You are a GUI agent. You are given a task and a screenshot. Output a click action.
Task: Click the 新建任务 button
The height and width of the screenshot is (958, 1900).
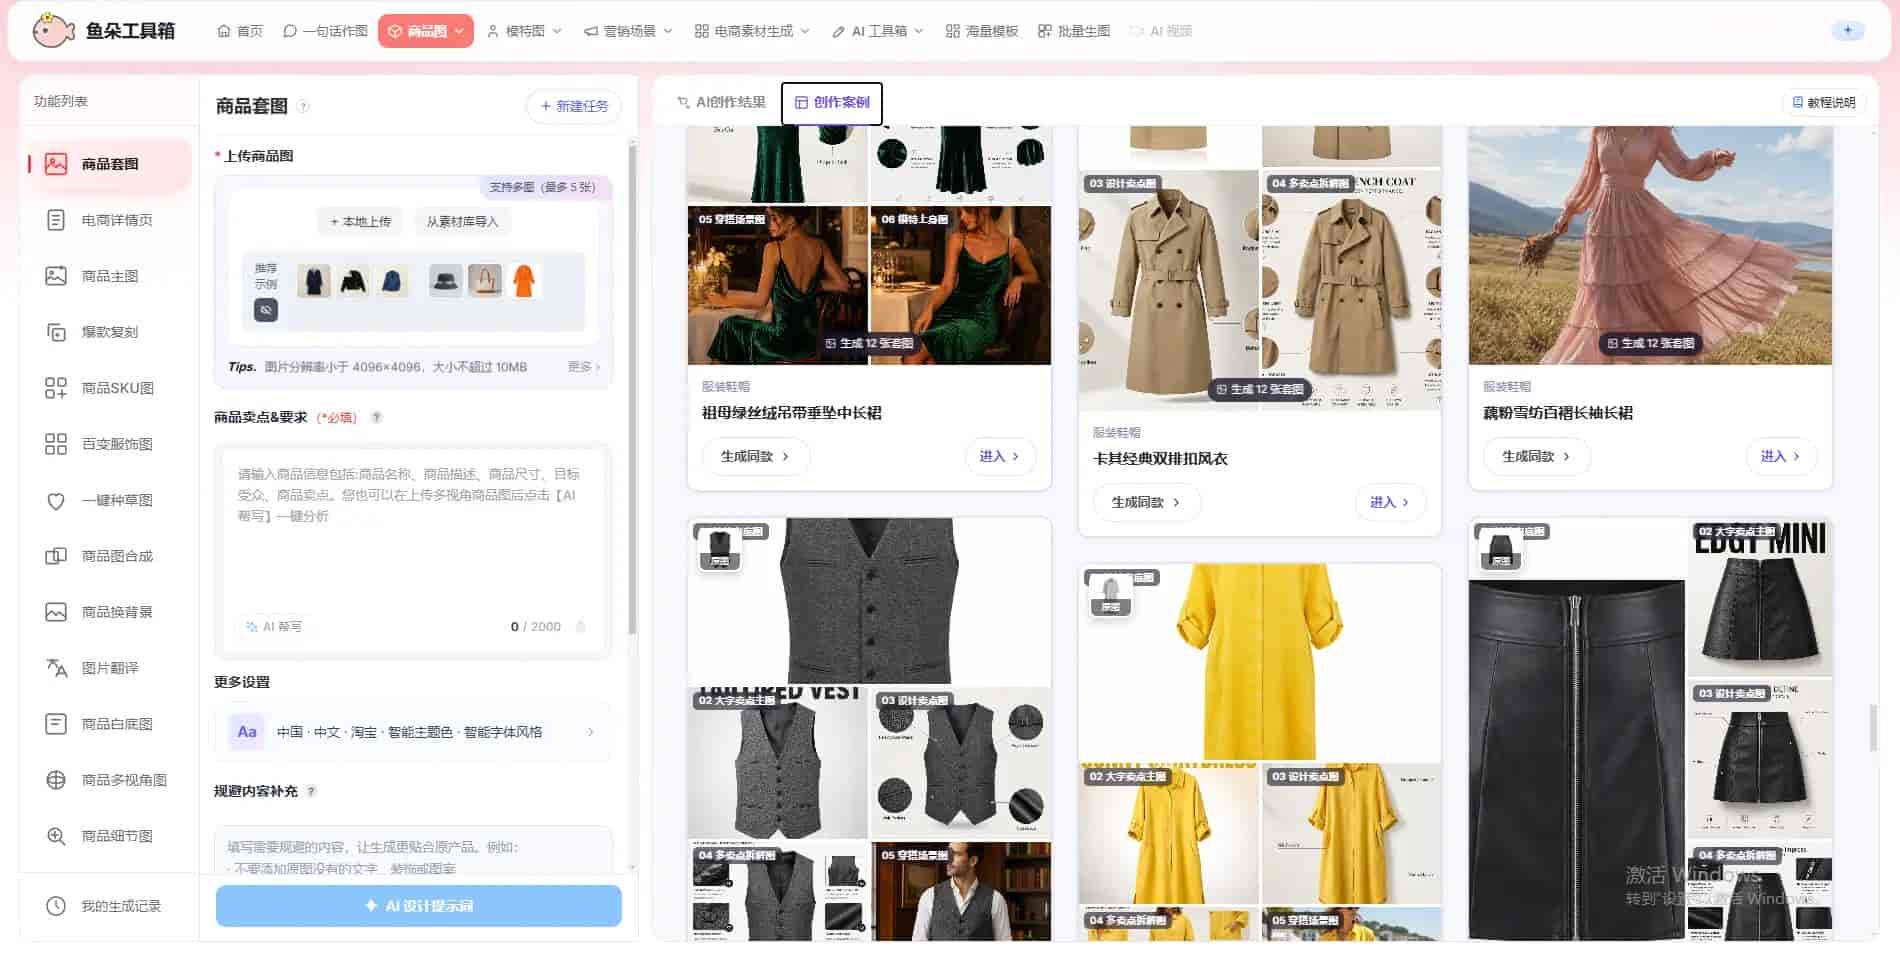point(574,106)
